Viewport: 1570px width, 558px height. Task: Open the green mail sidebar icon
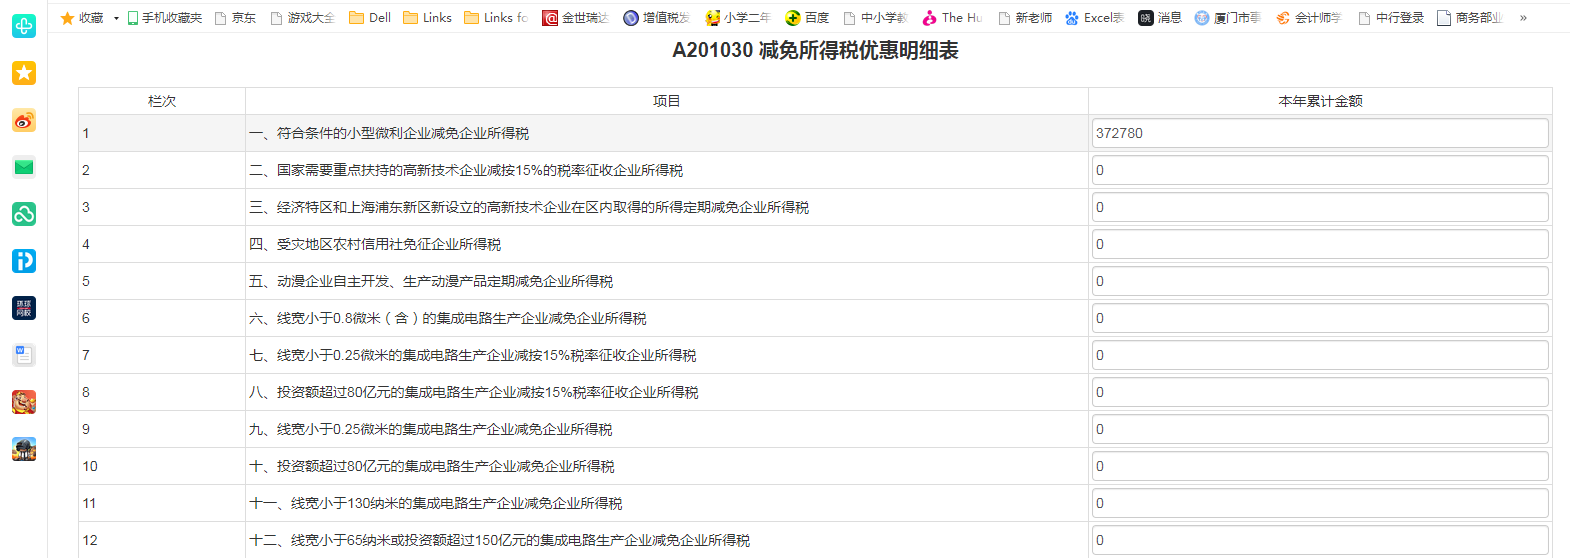pyautogui.click(x=24, y=167)
